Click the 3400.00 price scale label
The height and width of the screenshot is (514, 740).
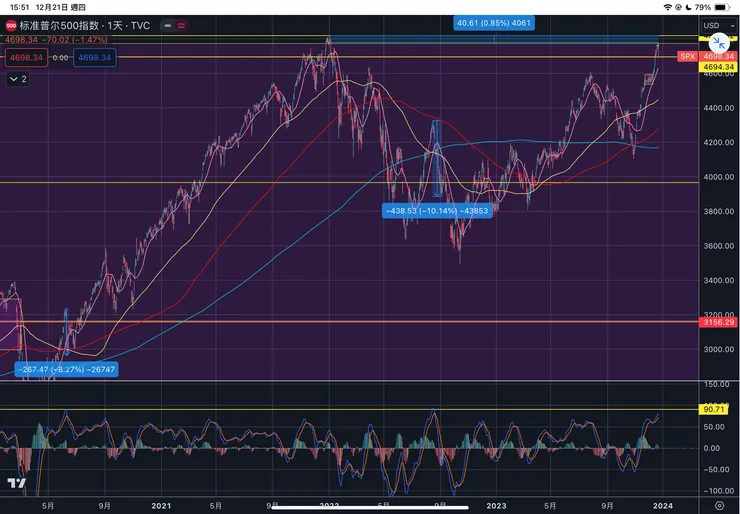point(718,280)
